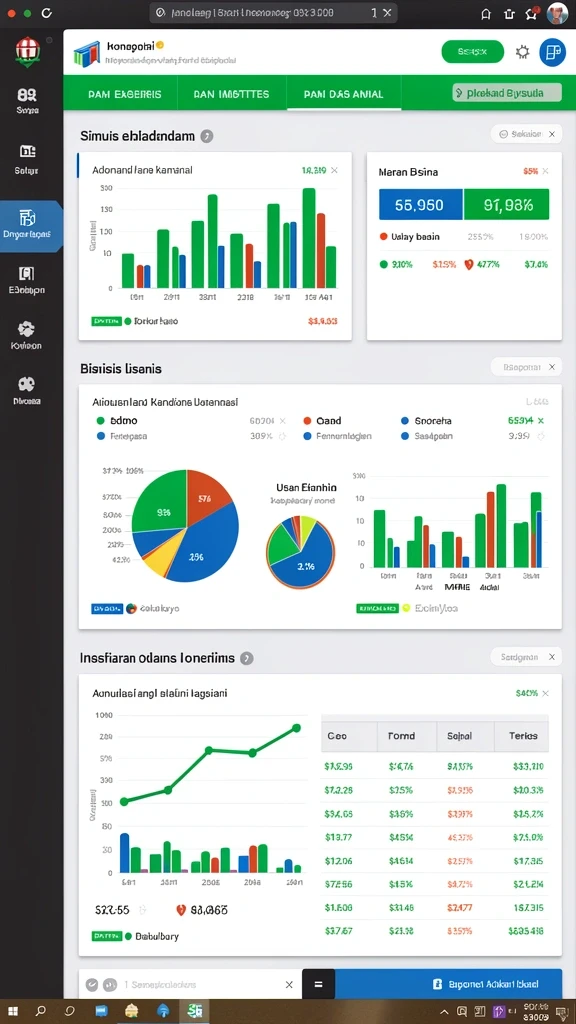This screenshot has height=1024, width=576.
Task: Open the Pleksd Bysuda dropdown
Action: pos(507,93)
